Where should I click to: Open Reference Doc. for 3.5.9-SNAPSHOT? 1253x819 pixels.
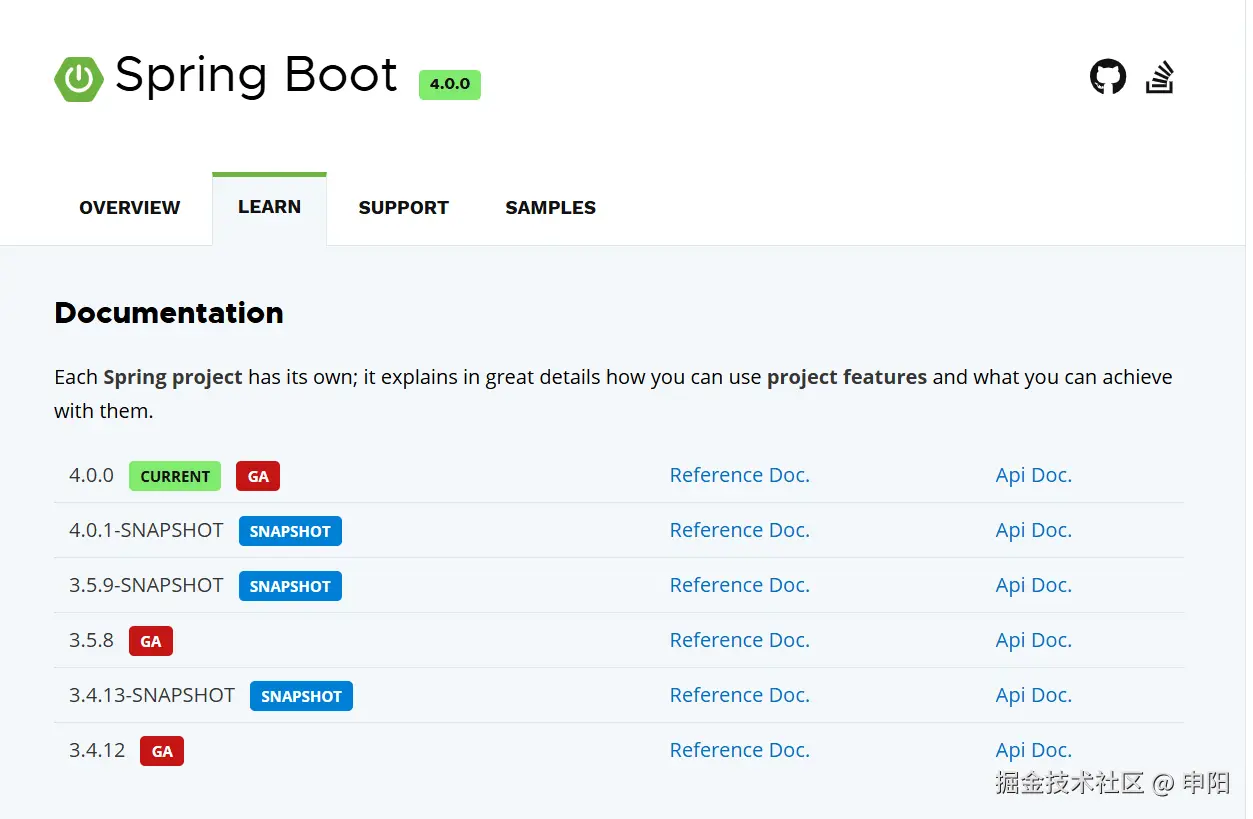pyautogui.click(x=739, y=585)
